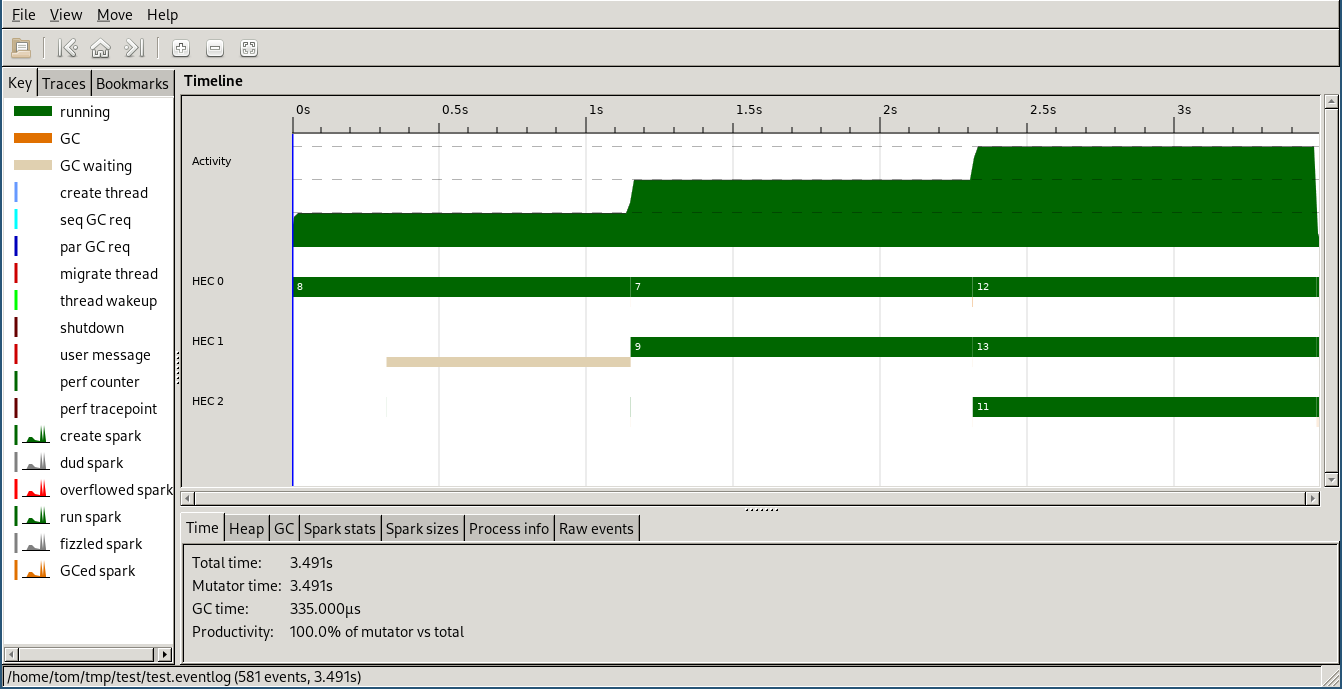This screenshot has width=1342, height=689.
Task: Show the Spark stats tab
Action: tap(339, 528)
